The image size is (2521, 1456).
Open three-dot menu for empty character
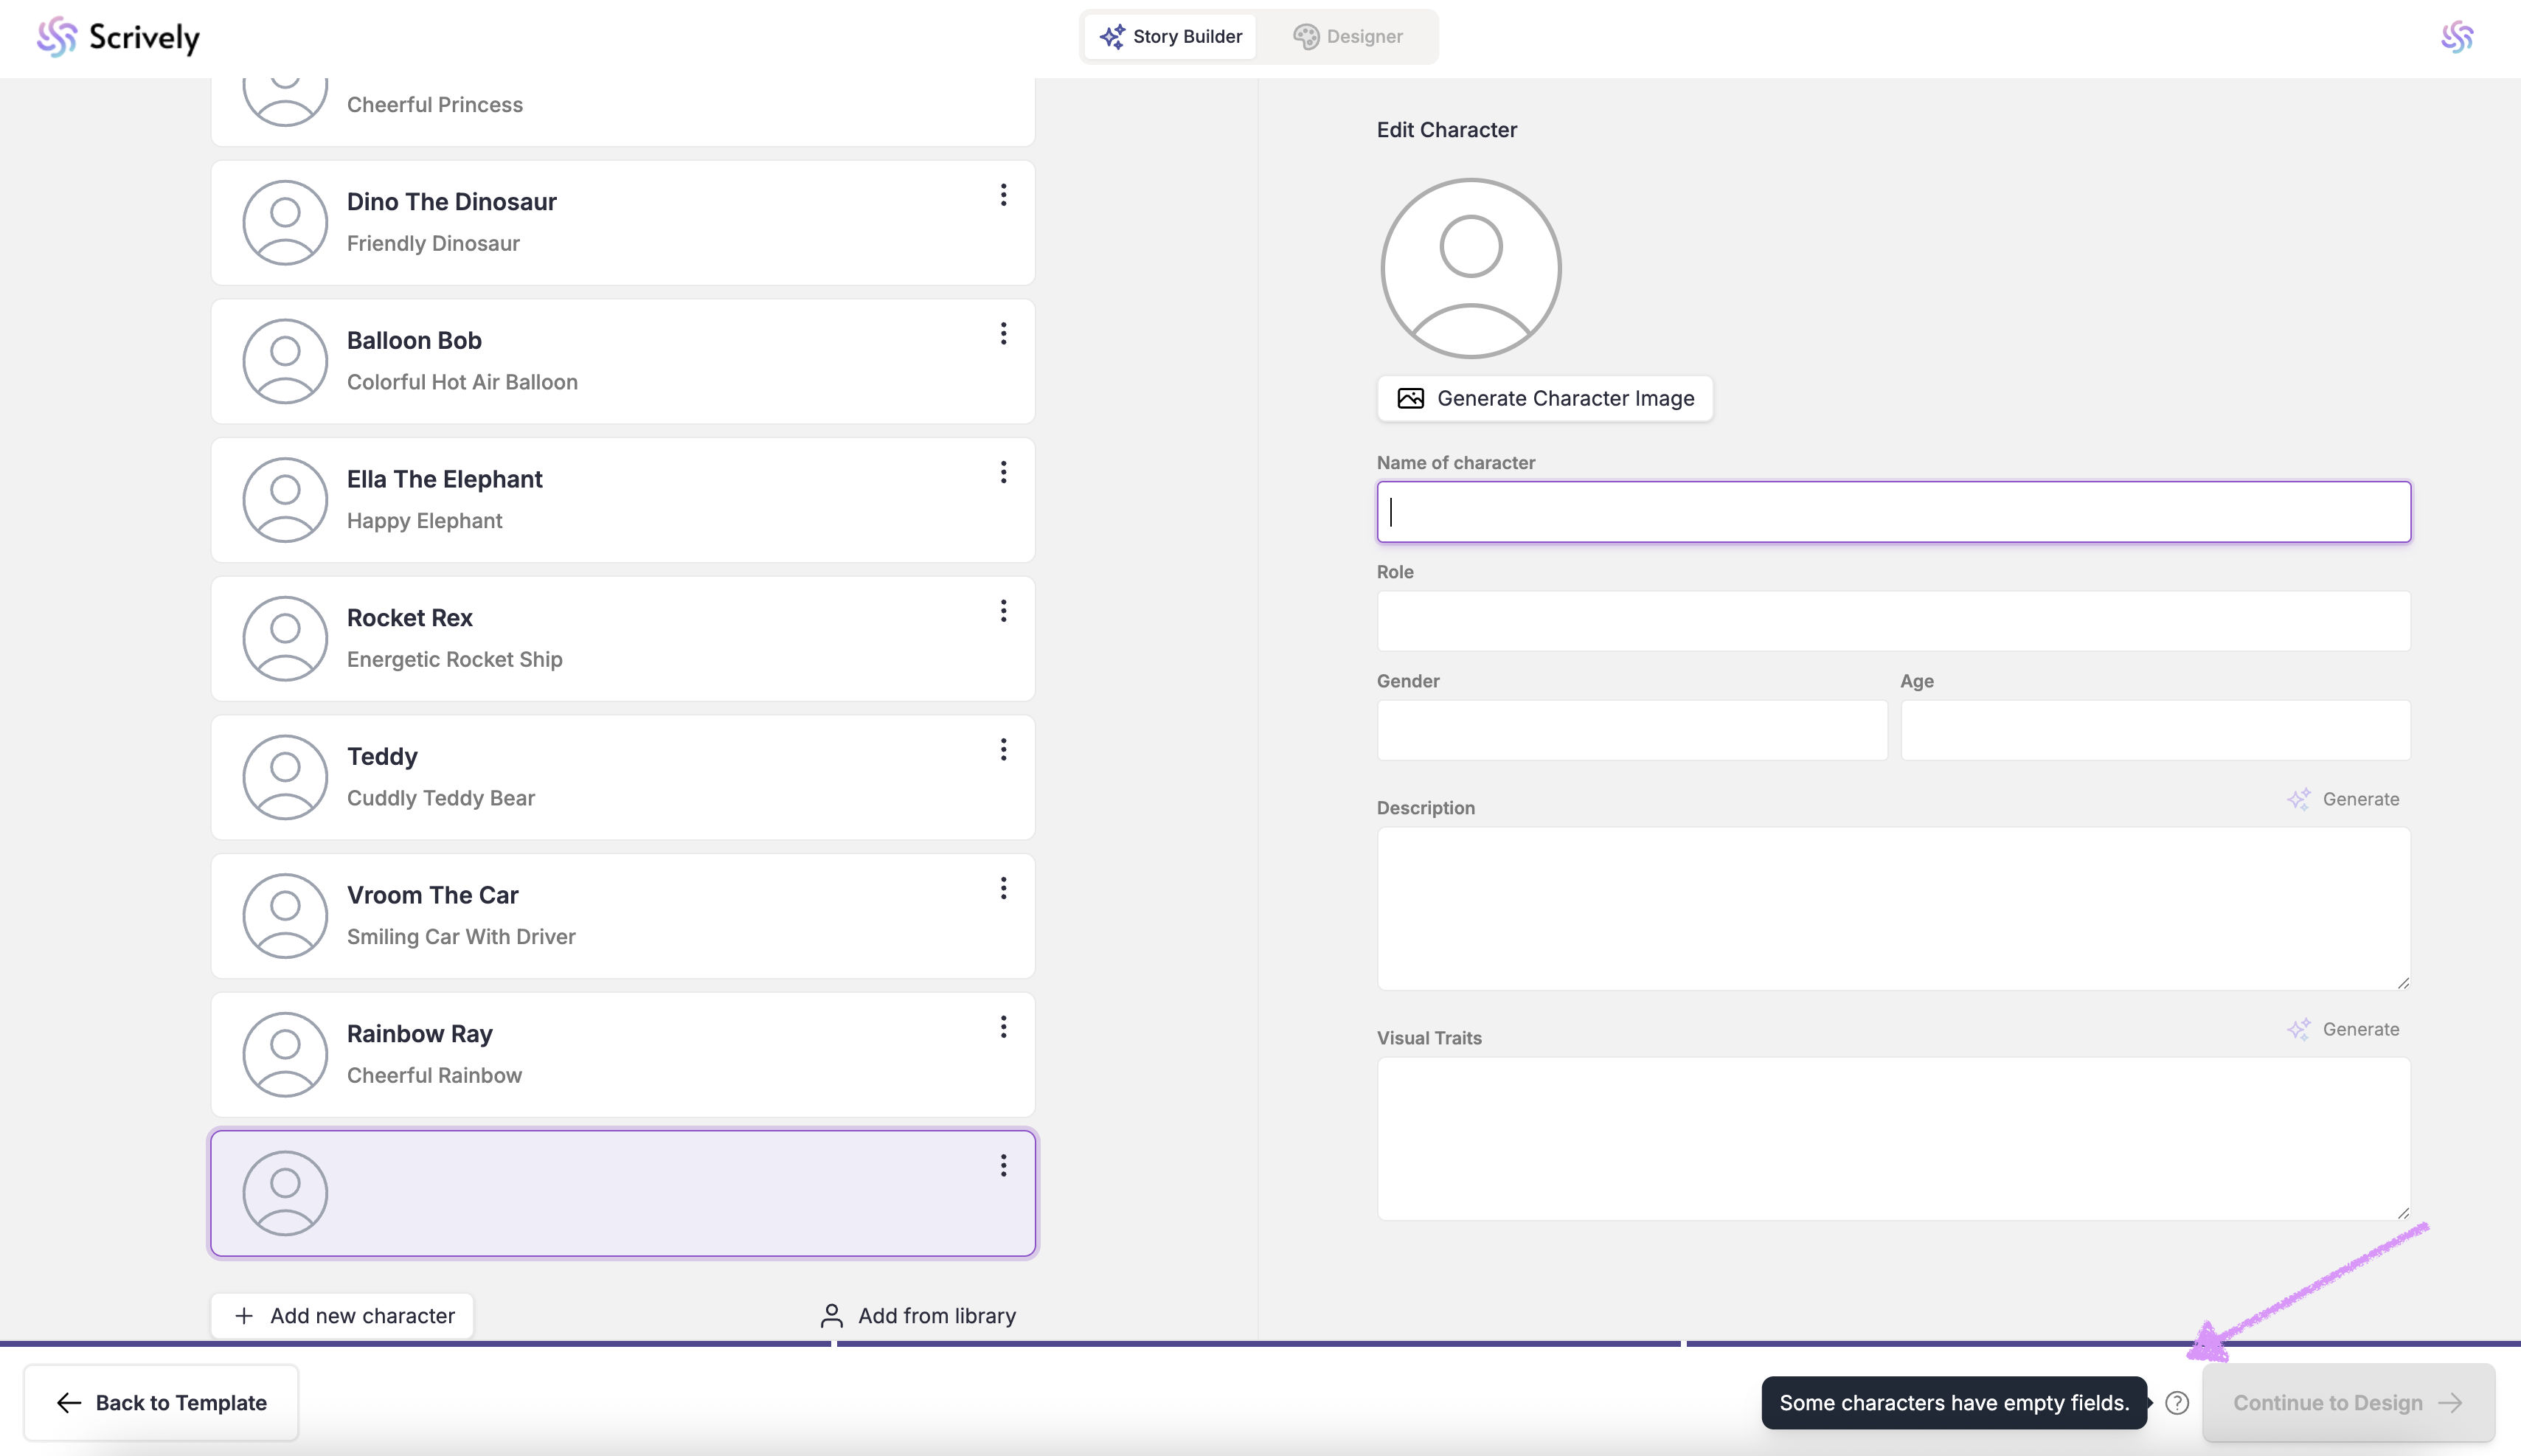click(1003, 1165)
